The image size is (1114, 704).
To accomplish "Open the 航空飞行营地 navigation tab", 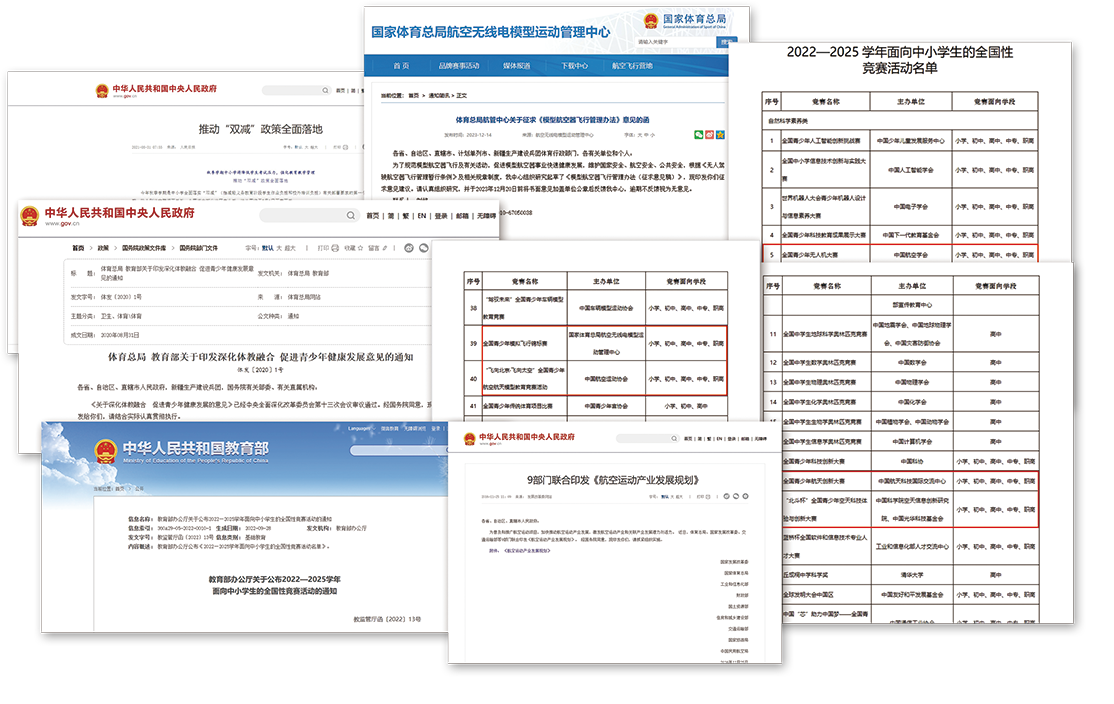I will tap(632, 65).
